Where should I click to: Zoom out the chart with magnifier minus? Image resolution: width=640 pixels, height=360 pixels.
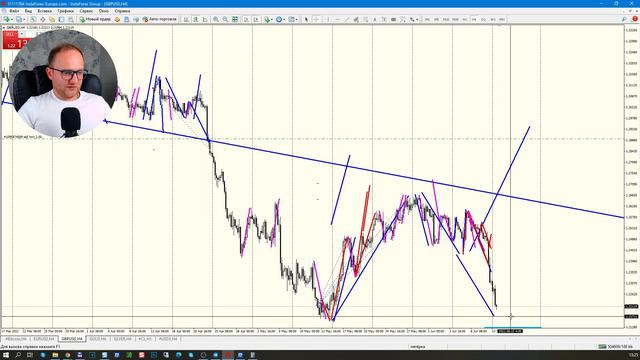[225, 19]
